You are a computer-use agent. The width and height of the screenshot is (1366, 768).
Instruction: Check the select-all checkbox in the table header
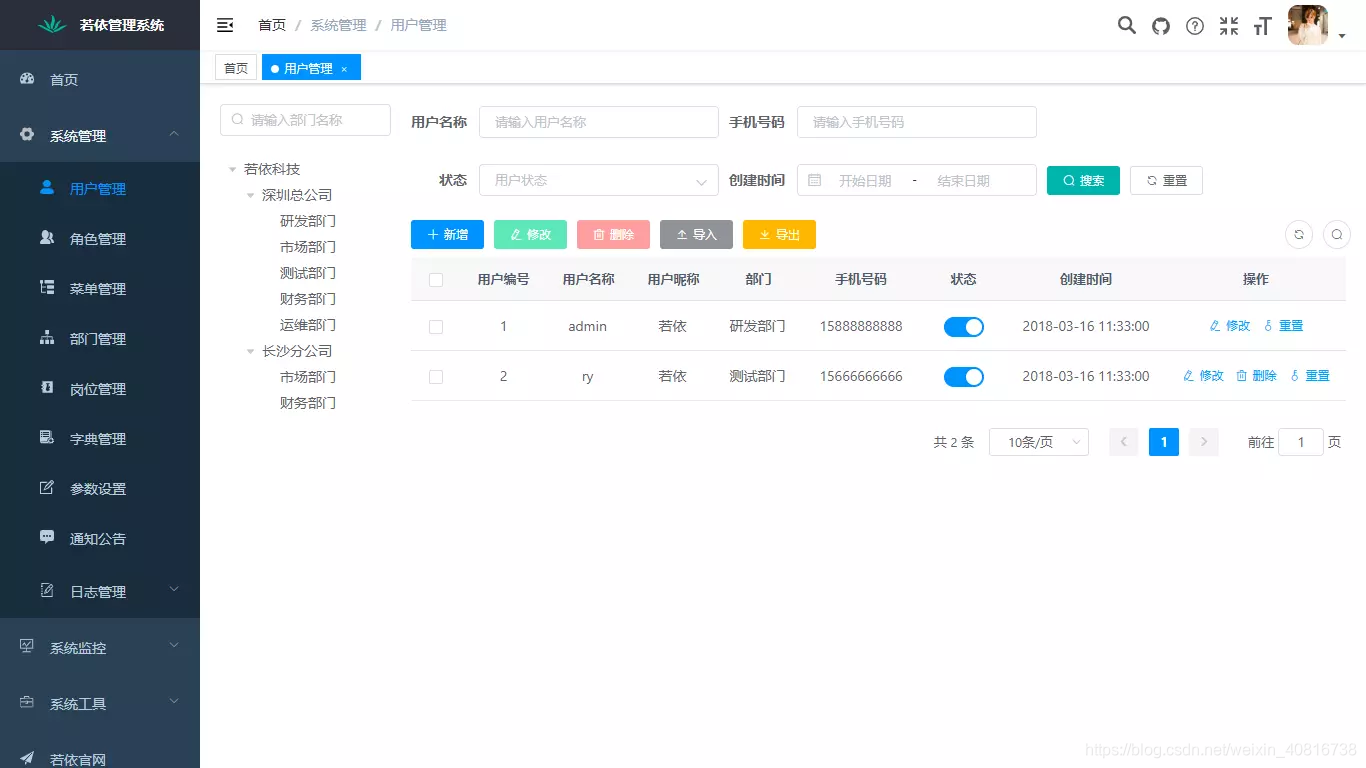[x=435, y=280]
